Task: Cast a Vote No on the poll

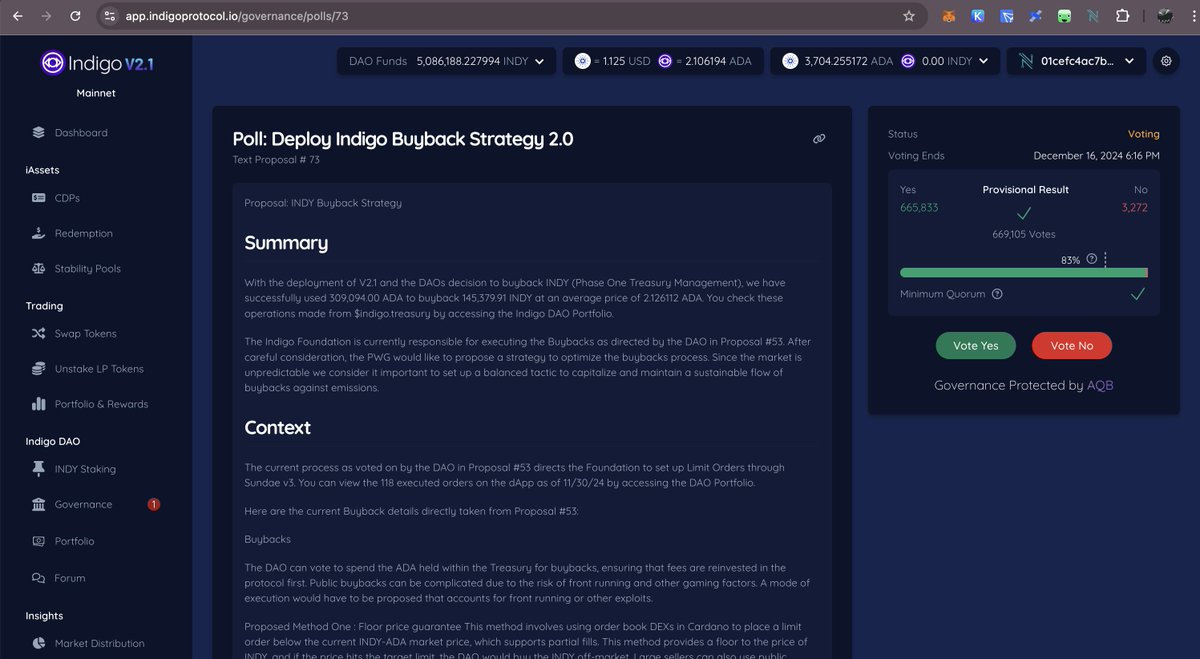Action: (x=1071, y=345)
